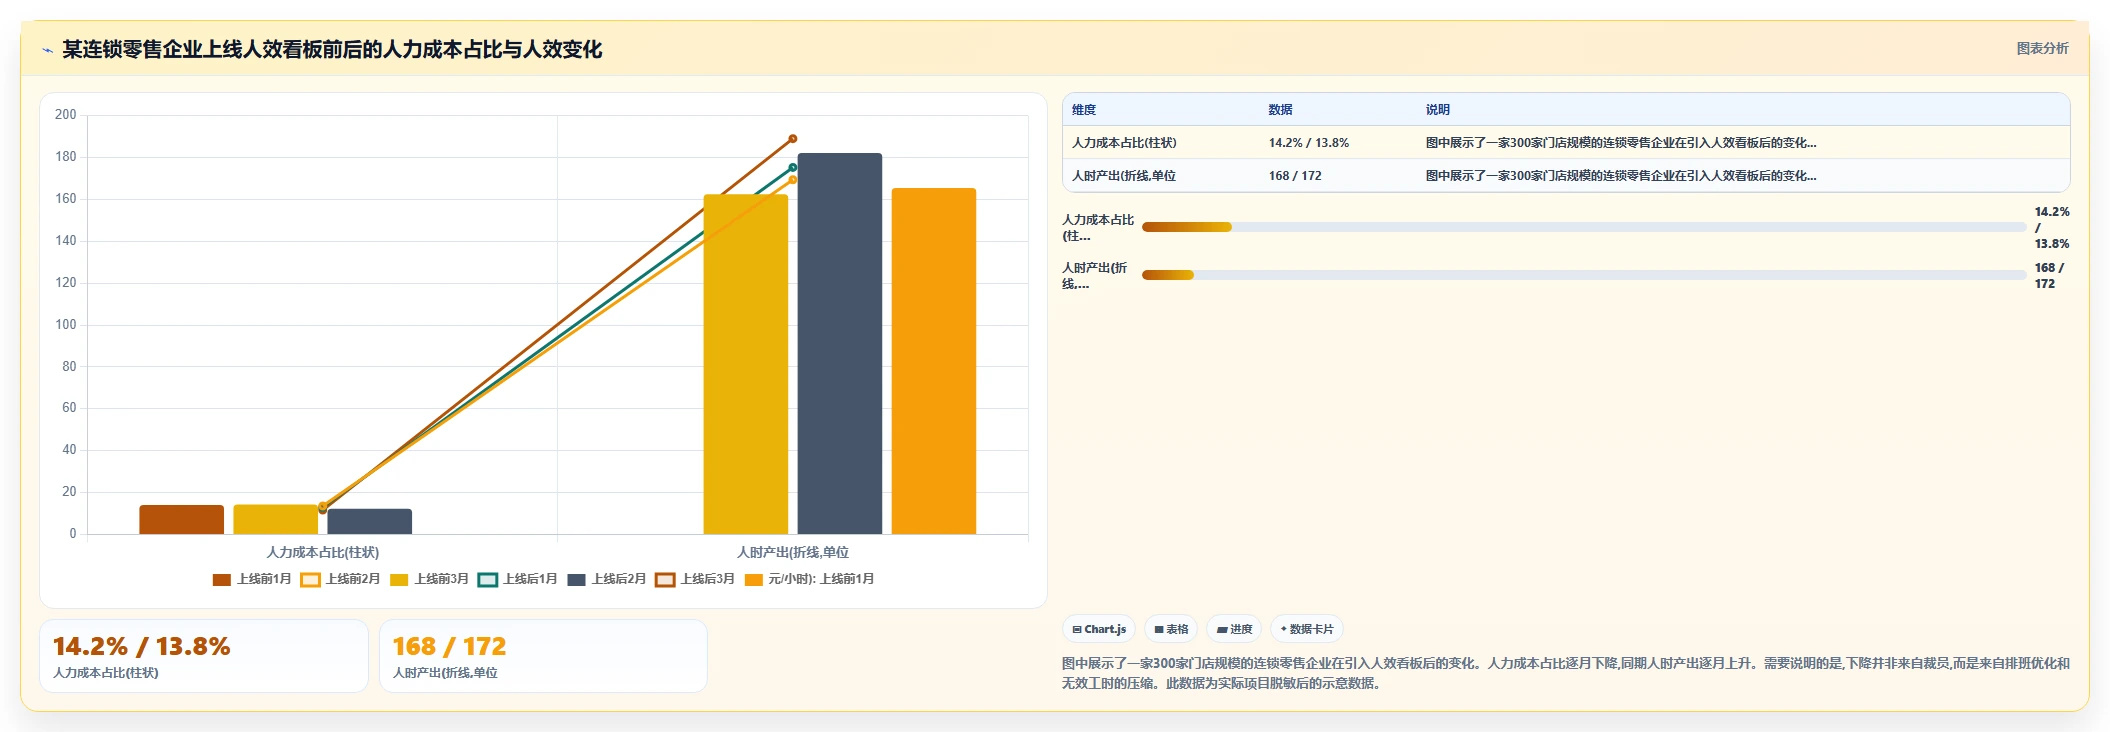Toggle the 上线后2月 legend series
The image size is (2110, 732).
pyautogui.click(x=607, y=579)
